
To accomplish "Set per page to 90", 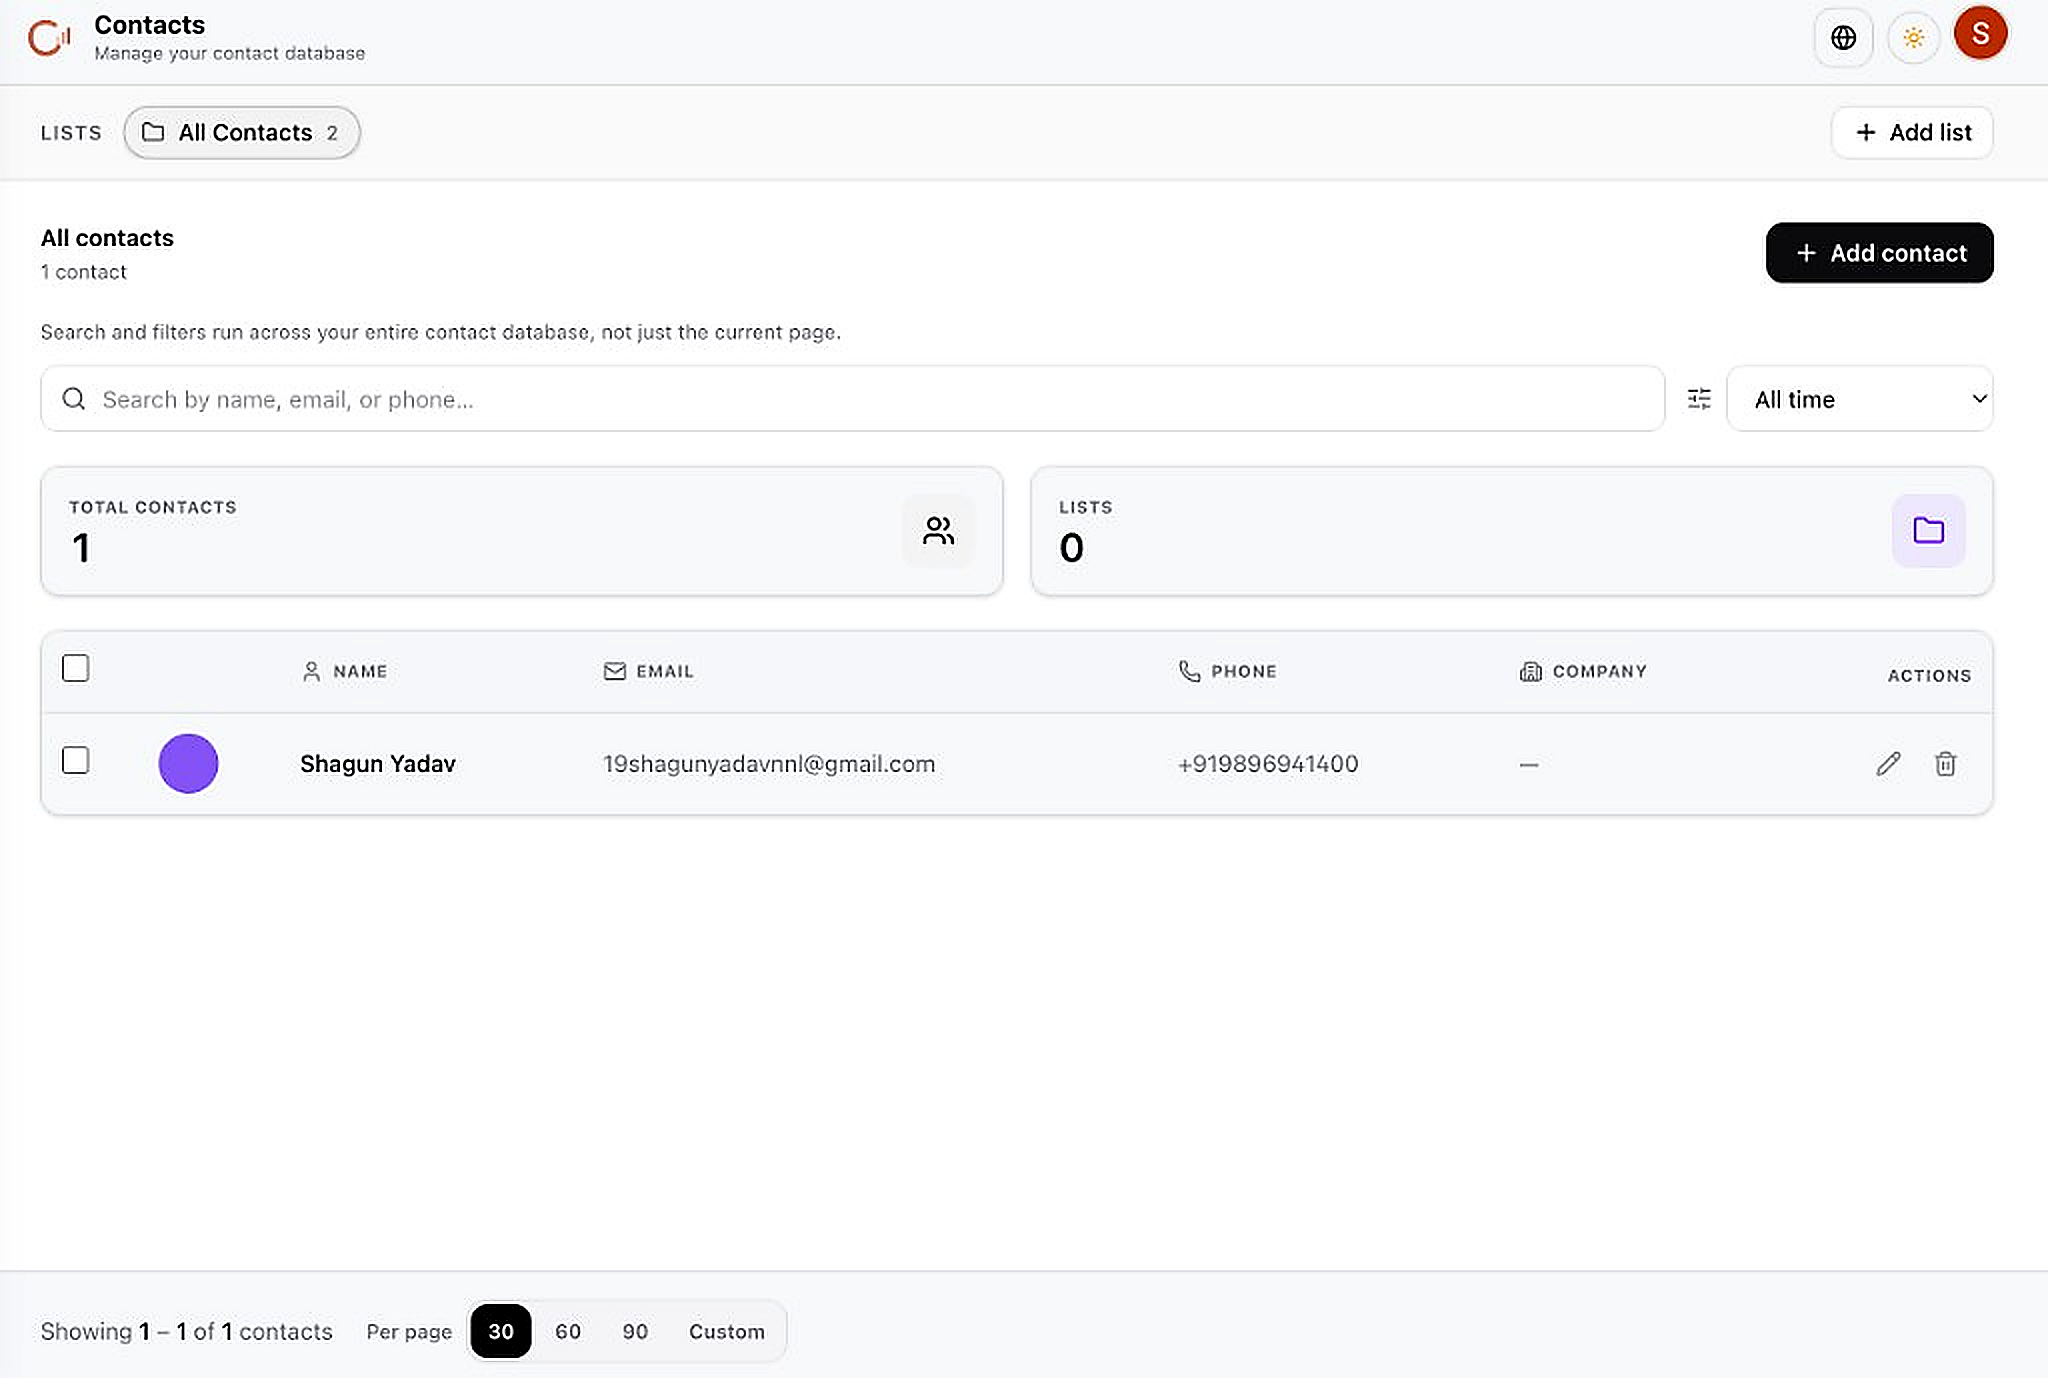I will (635, 1331).
